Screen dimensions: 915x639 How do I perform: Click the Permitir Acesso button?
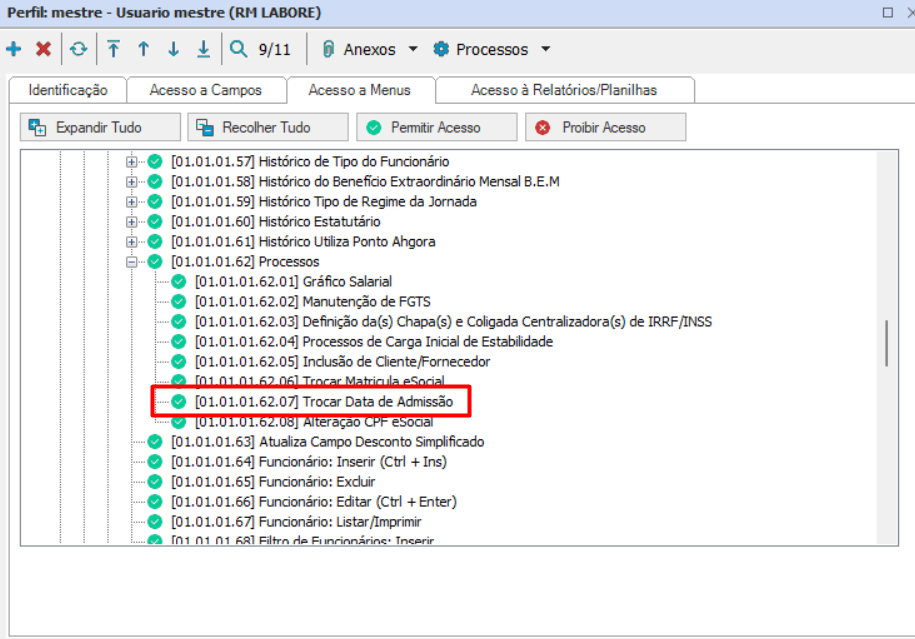pyautogui.click(x=436, y=127)
